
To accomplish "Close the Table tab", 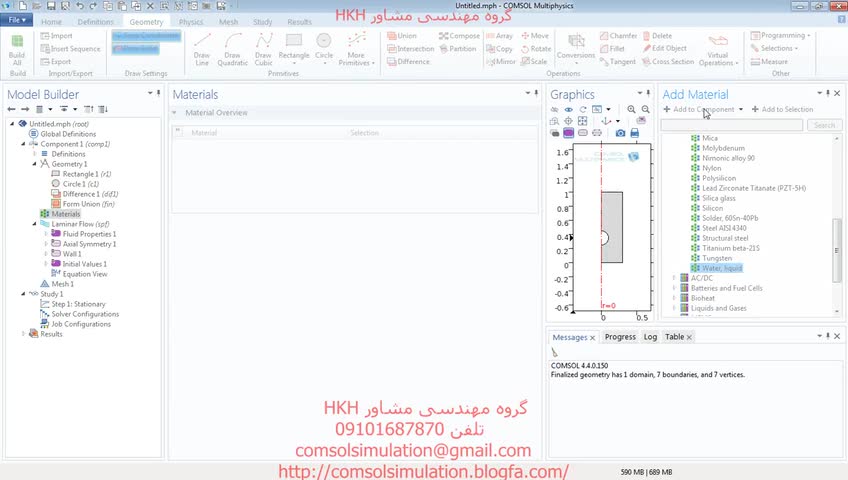I will (x=689, y=337).
